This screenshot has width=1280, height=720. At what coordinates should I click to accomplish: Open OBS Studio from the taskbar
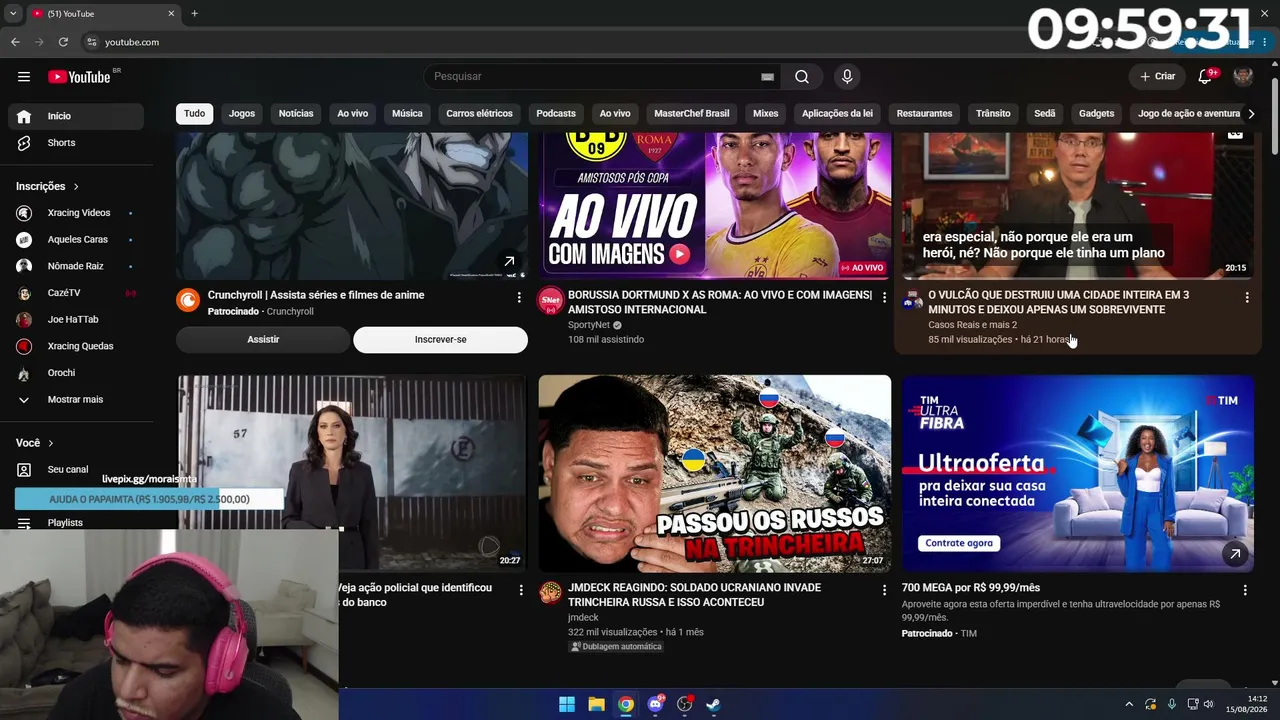[x=685, y=704]
